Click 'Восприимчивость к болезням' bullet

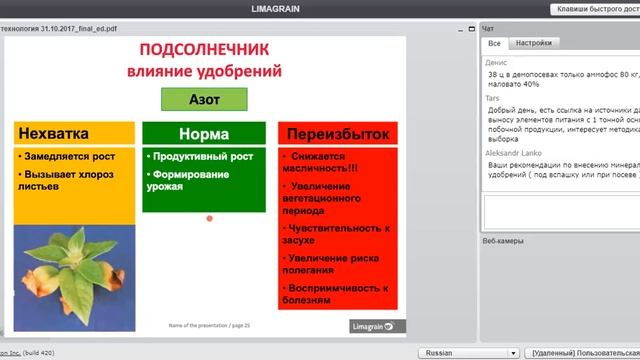(x=335, y=294)
